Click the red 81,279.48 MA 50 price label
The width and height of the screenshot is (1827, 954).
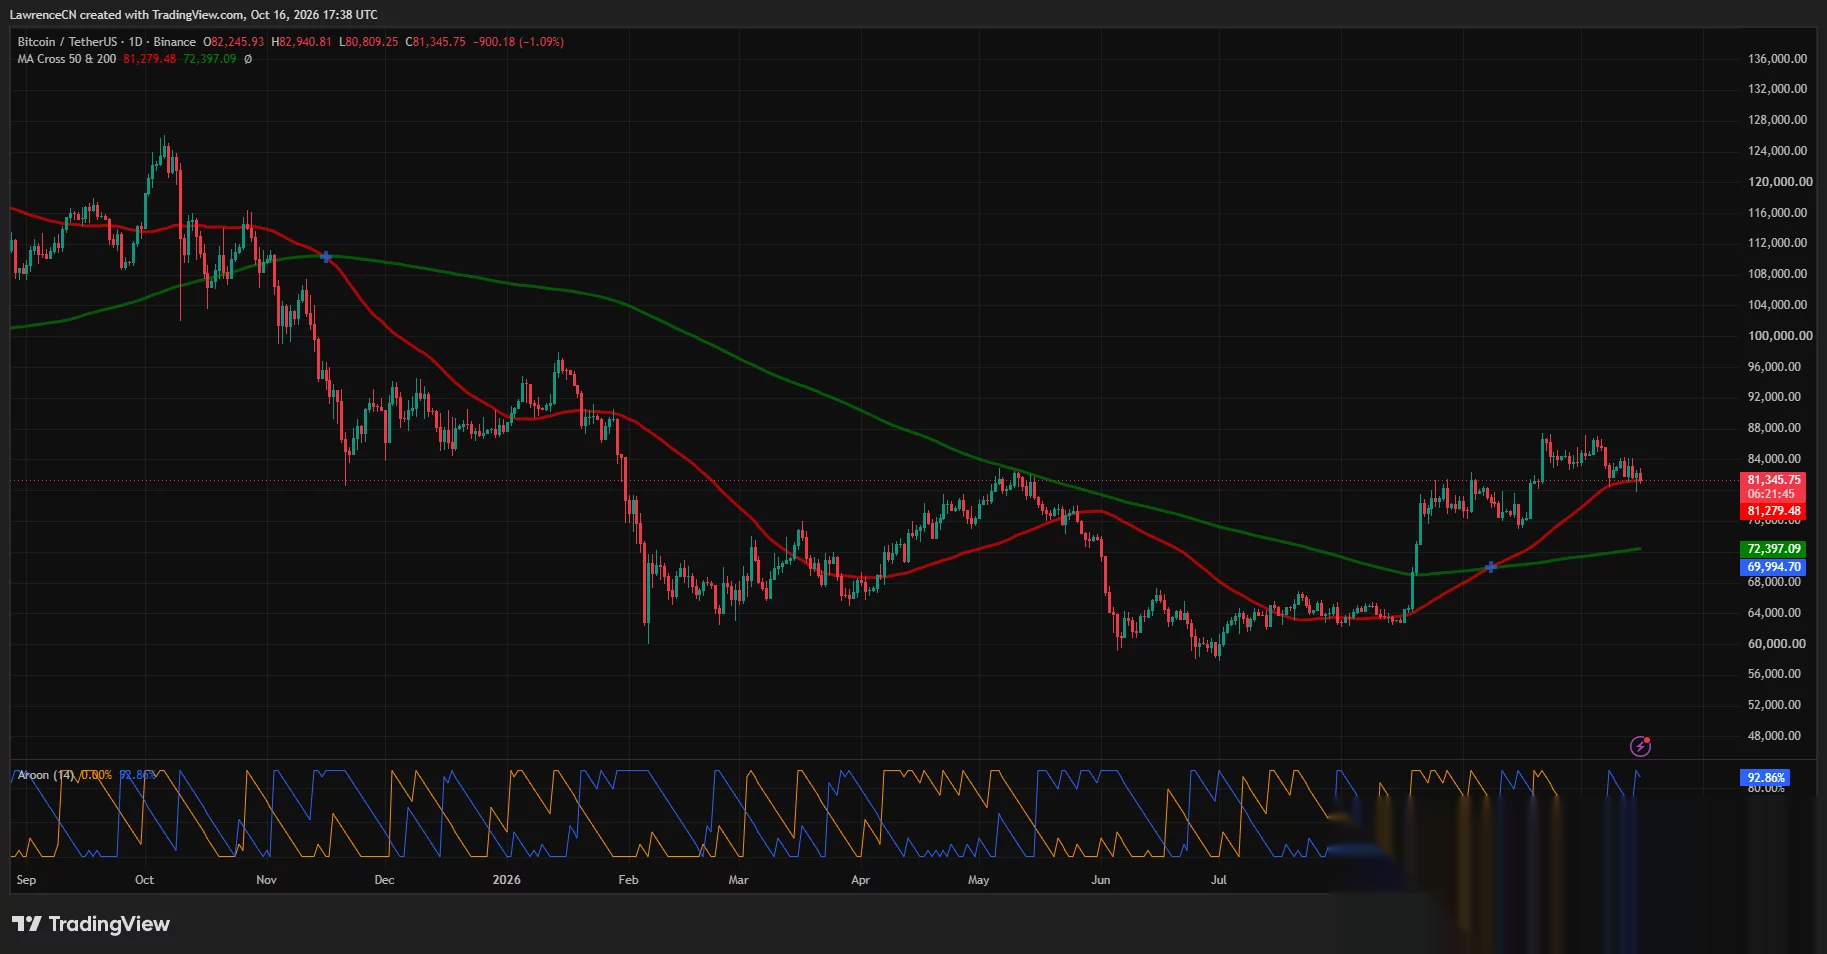point(1773,511)
